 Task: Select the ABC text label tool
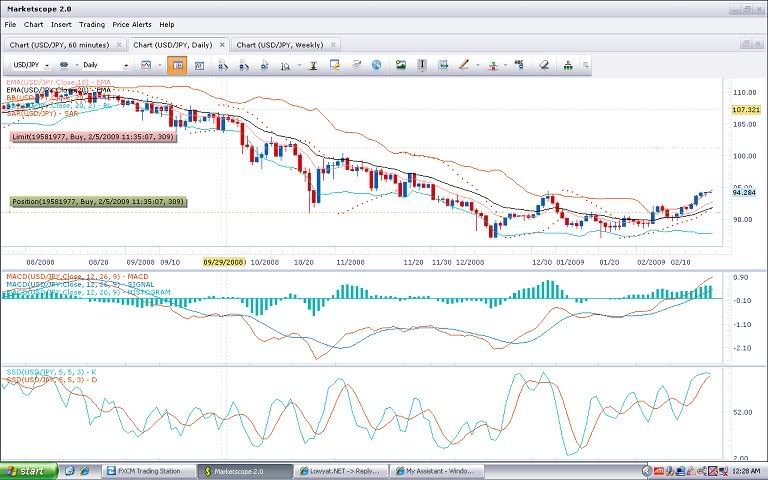(518, 65)
